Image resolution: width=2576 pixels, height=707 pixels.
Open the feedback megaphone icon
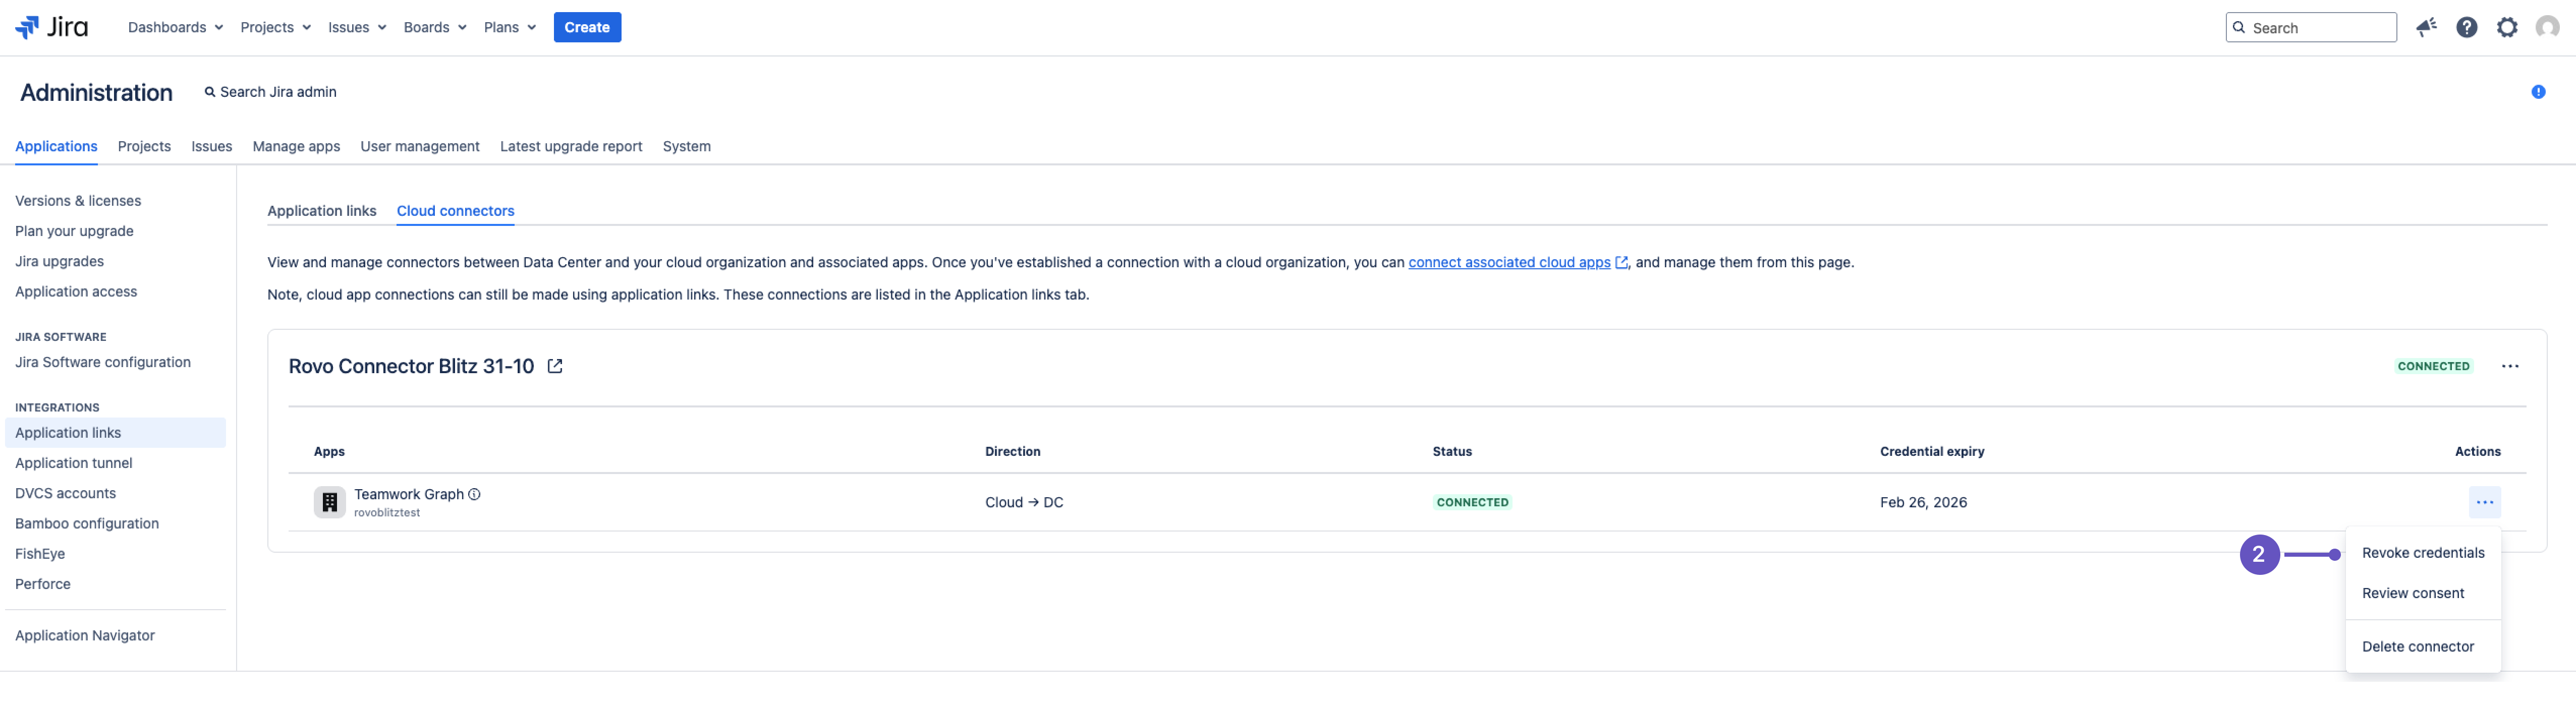pos(2426,27)
